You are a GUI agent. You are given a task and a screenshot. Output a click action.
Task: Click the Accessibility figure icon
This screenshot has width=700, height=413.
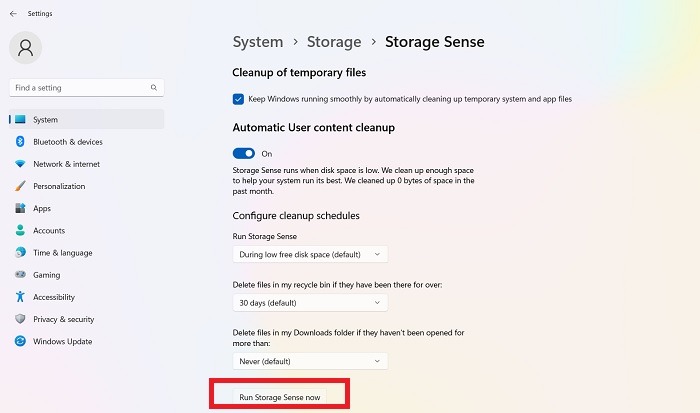coord(20,296)
